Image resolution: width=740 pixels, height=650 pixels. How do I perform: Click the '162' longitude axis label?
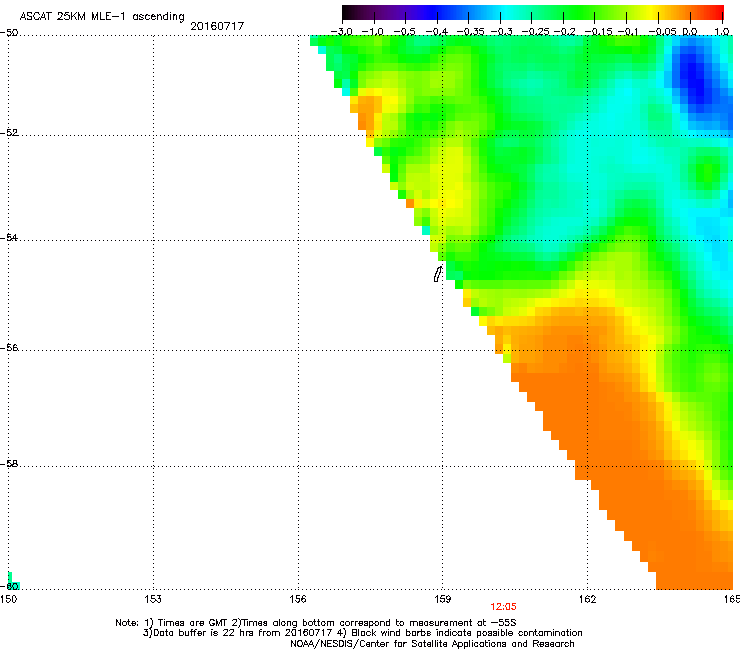pos(588,599)
